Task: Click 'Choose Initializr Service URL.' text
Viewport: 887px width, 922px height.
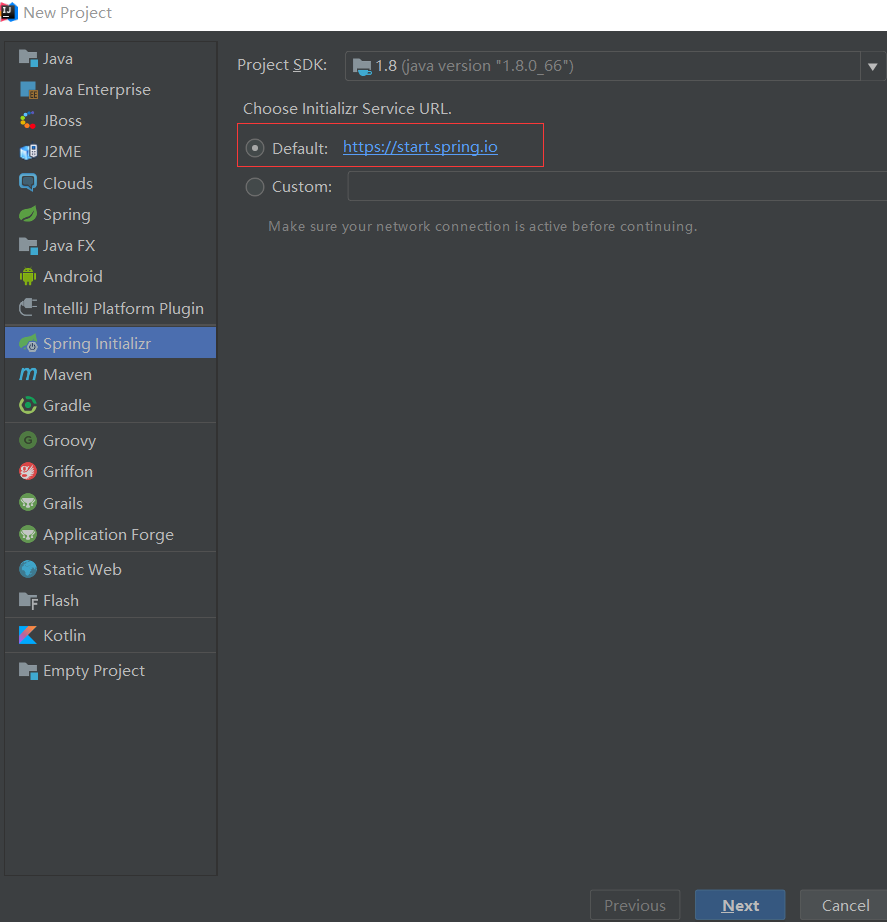Action: tap(347, 109)
